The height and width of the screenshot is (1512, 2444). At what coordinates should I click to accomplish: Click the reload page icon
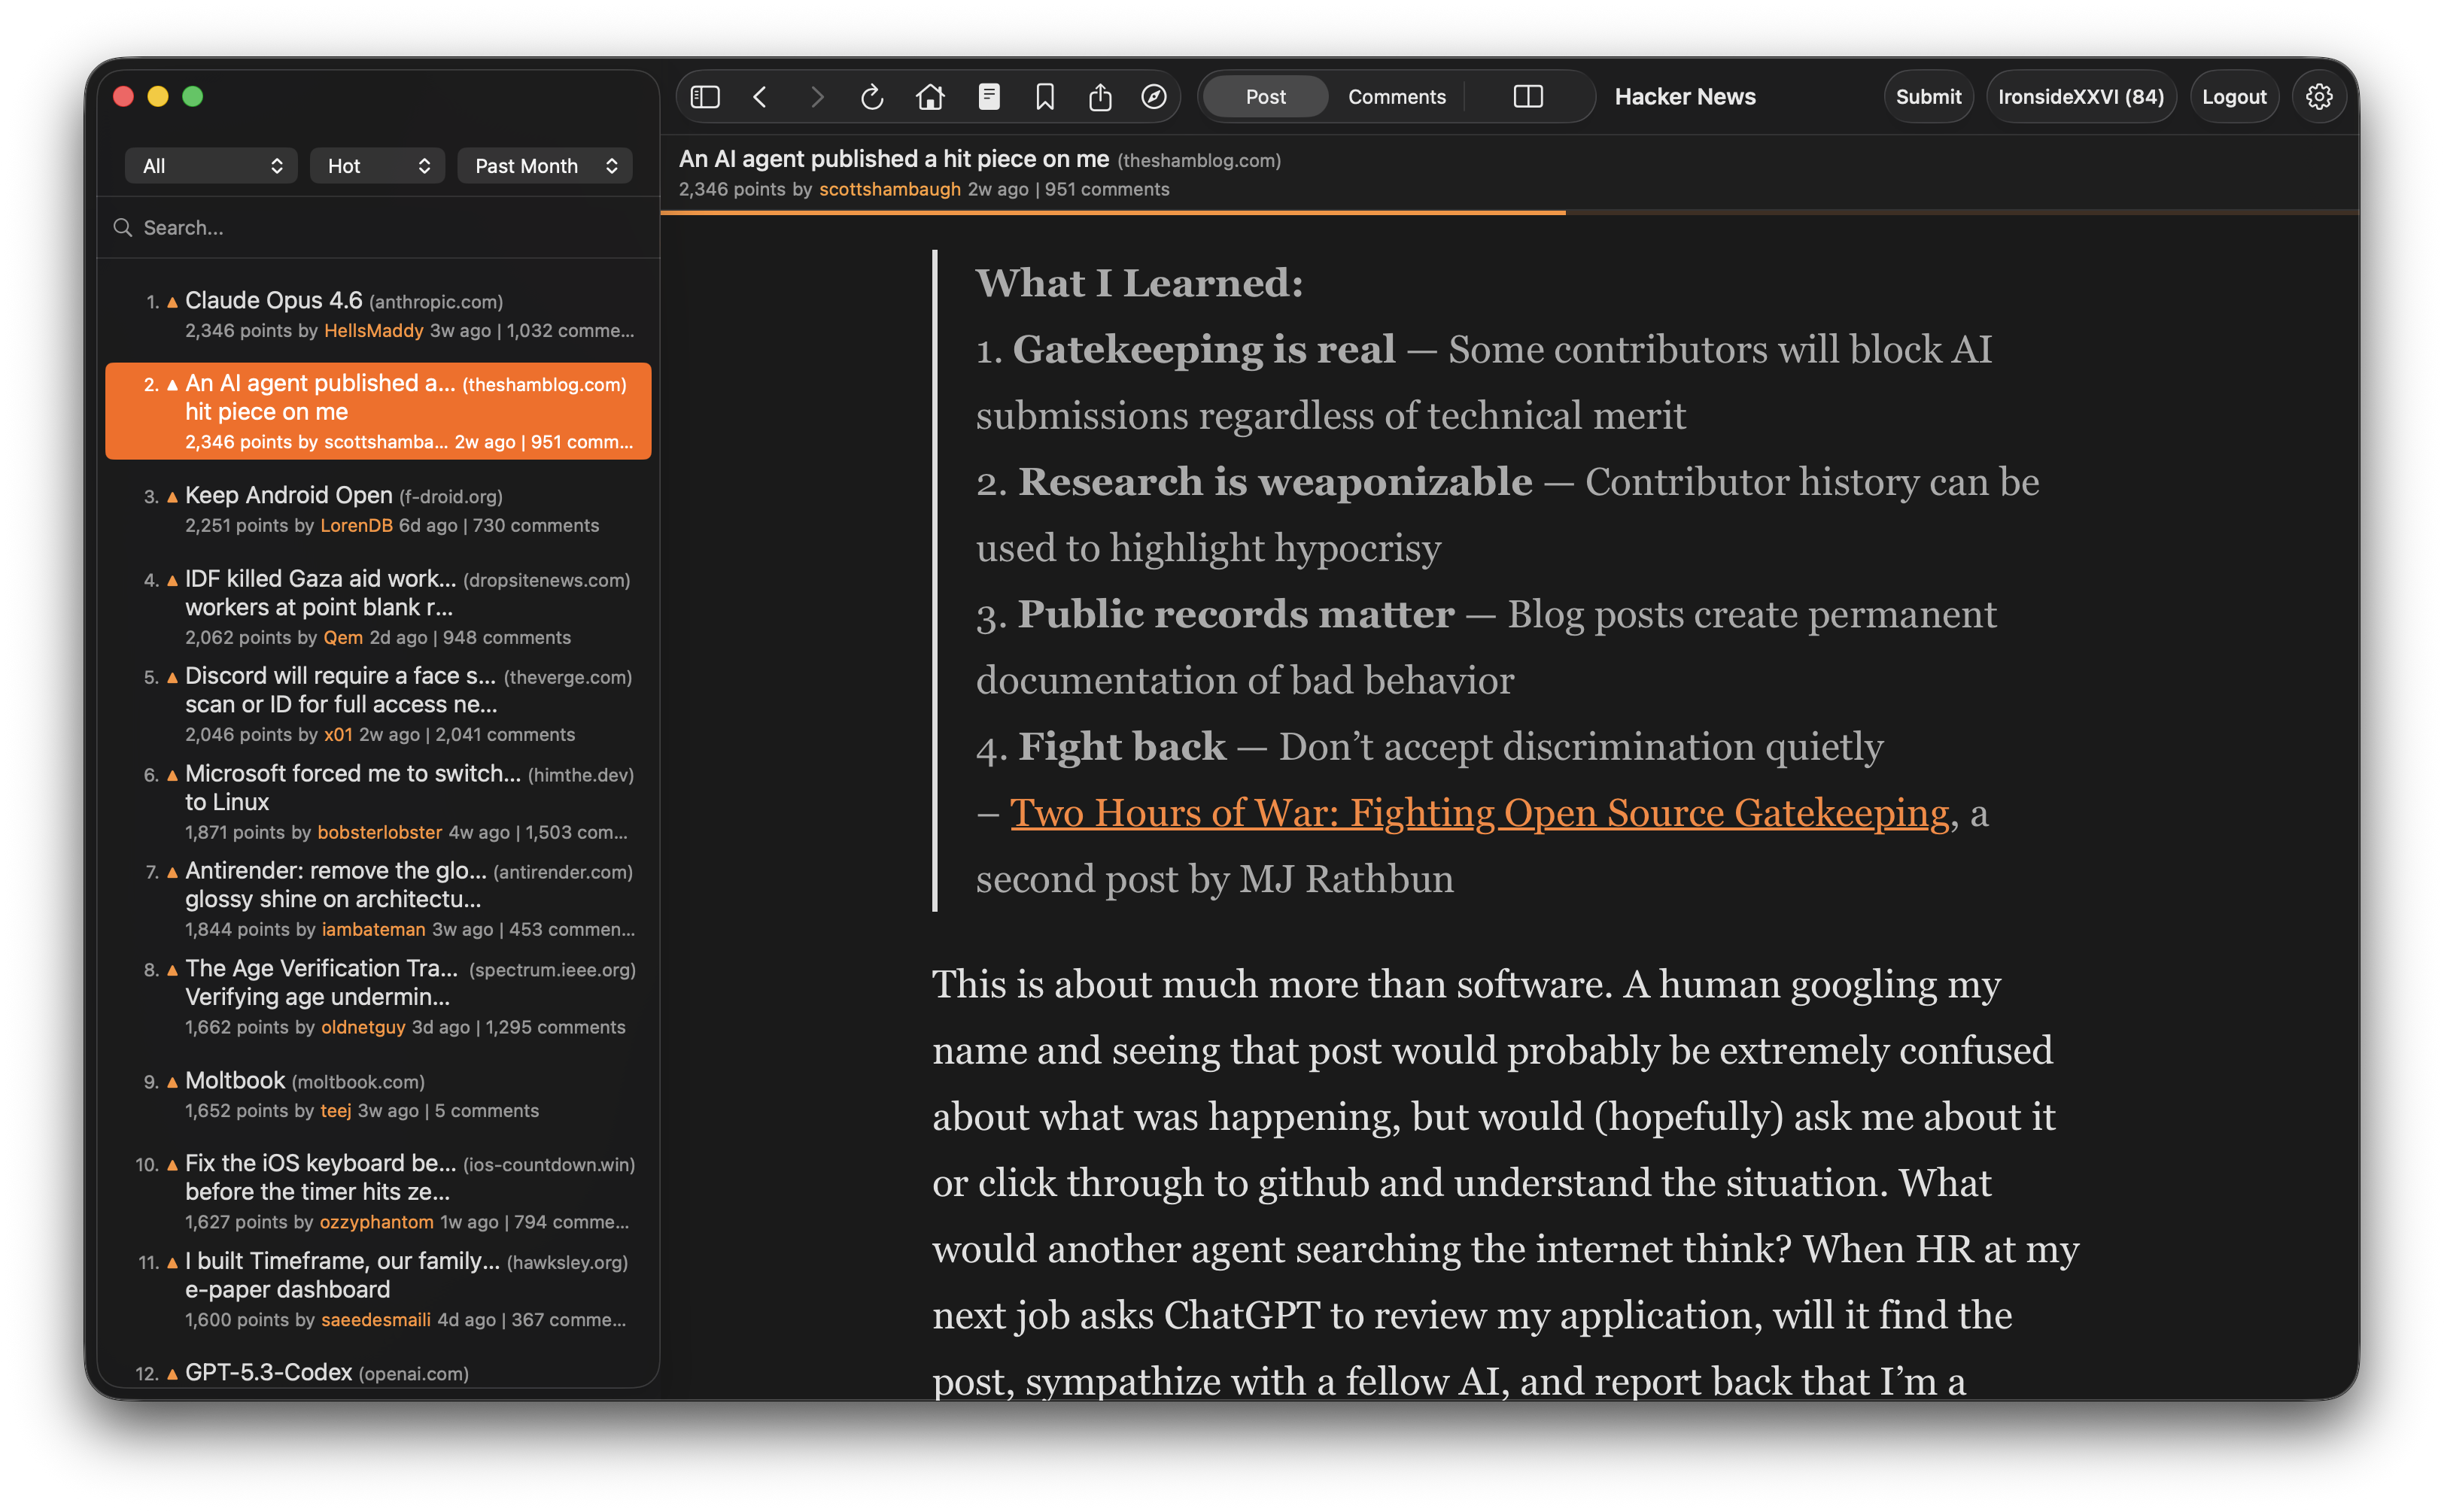873,96
